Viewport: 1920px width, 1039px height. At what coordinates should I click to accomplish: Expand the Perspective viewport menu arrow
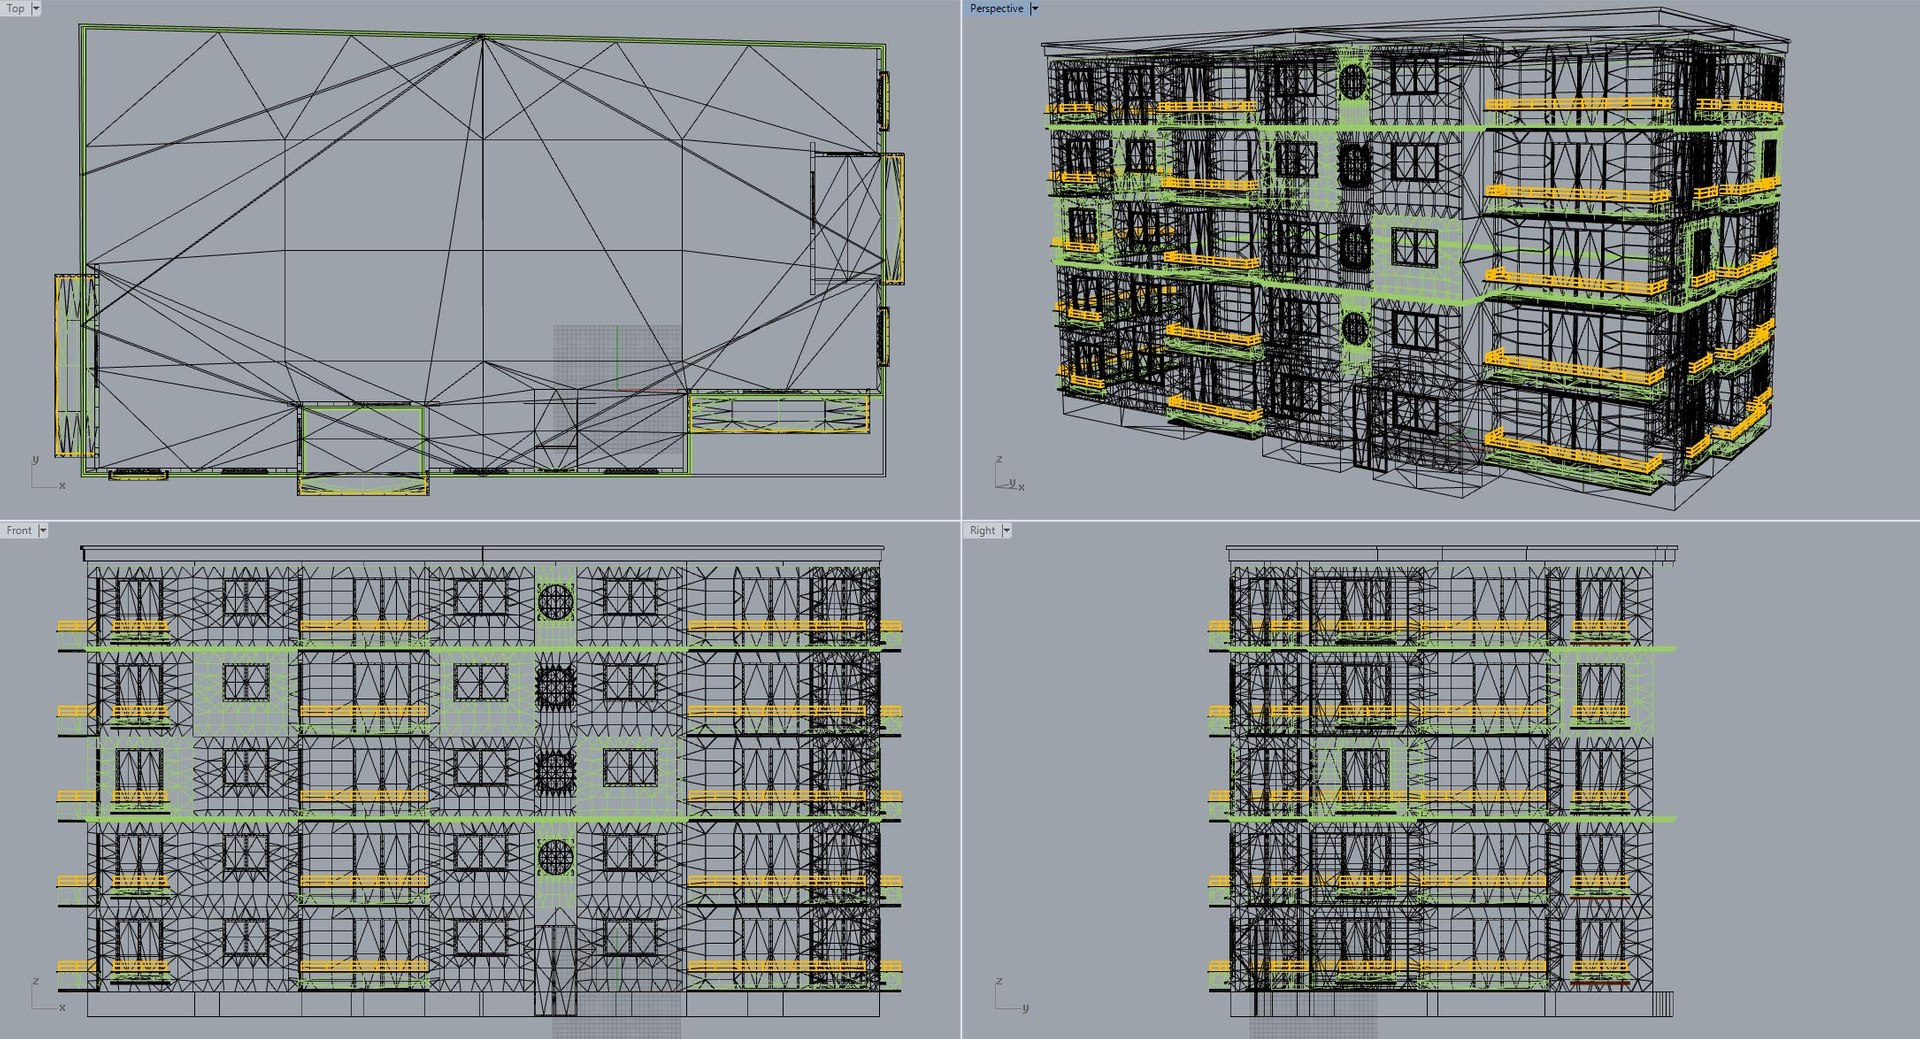coord(1034,8)
